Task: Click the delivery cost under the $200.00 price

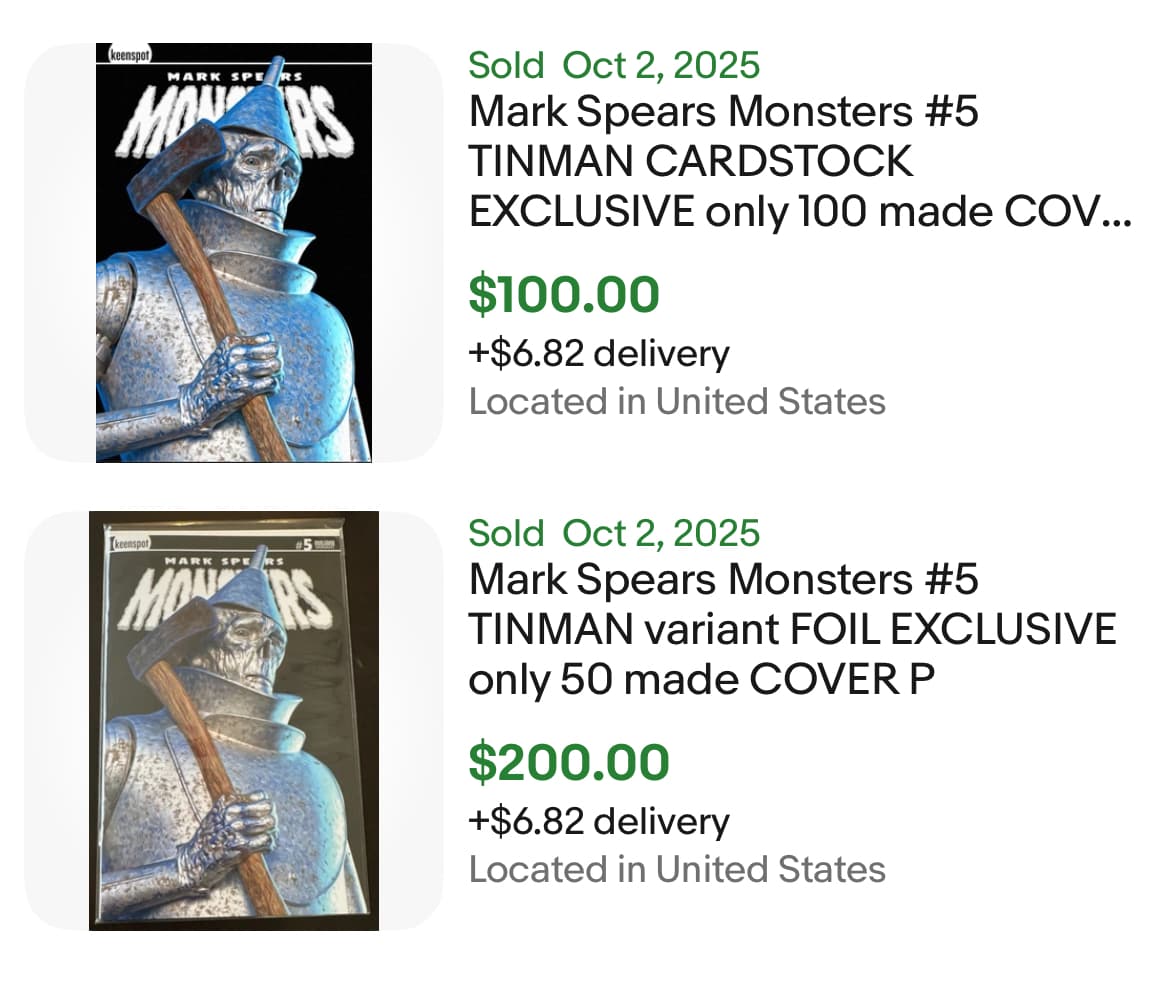Action: coord(598,821)
